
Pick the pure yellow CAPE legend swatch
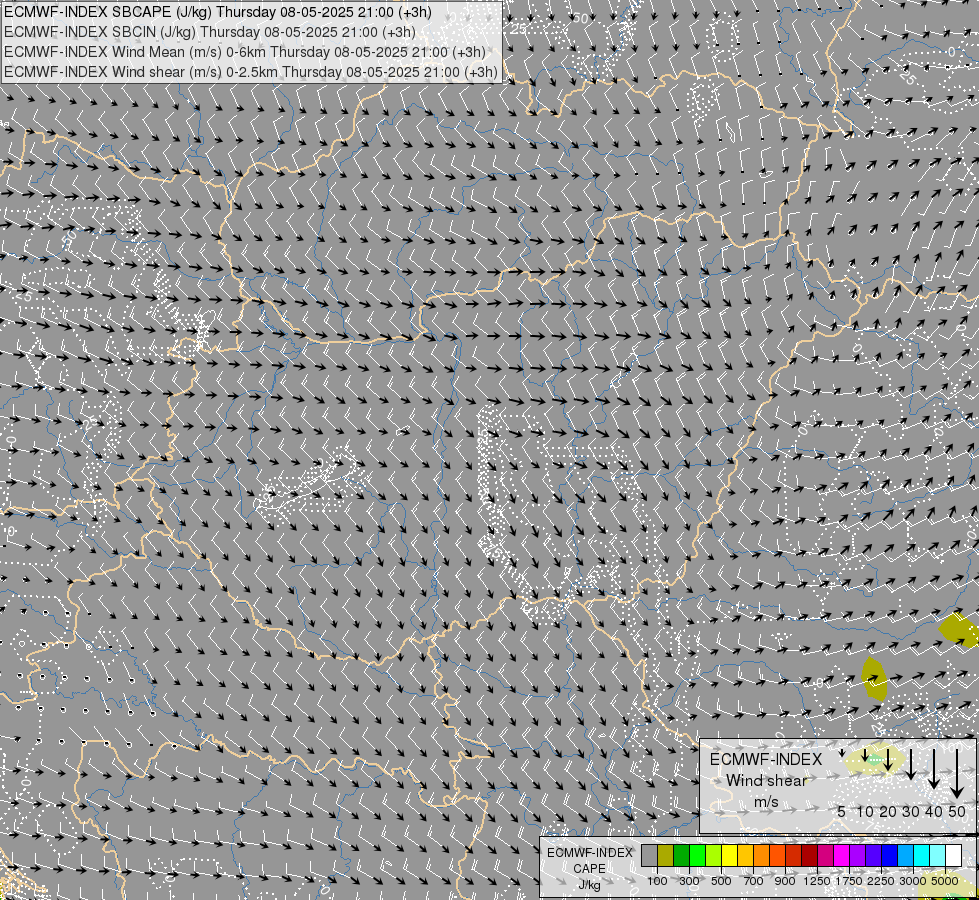[x=729, y=855]
